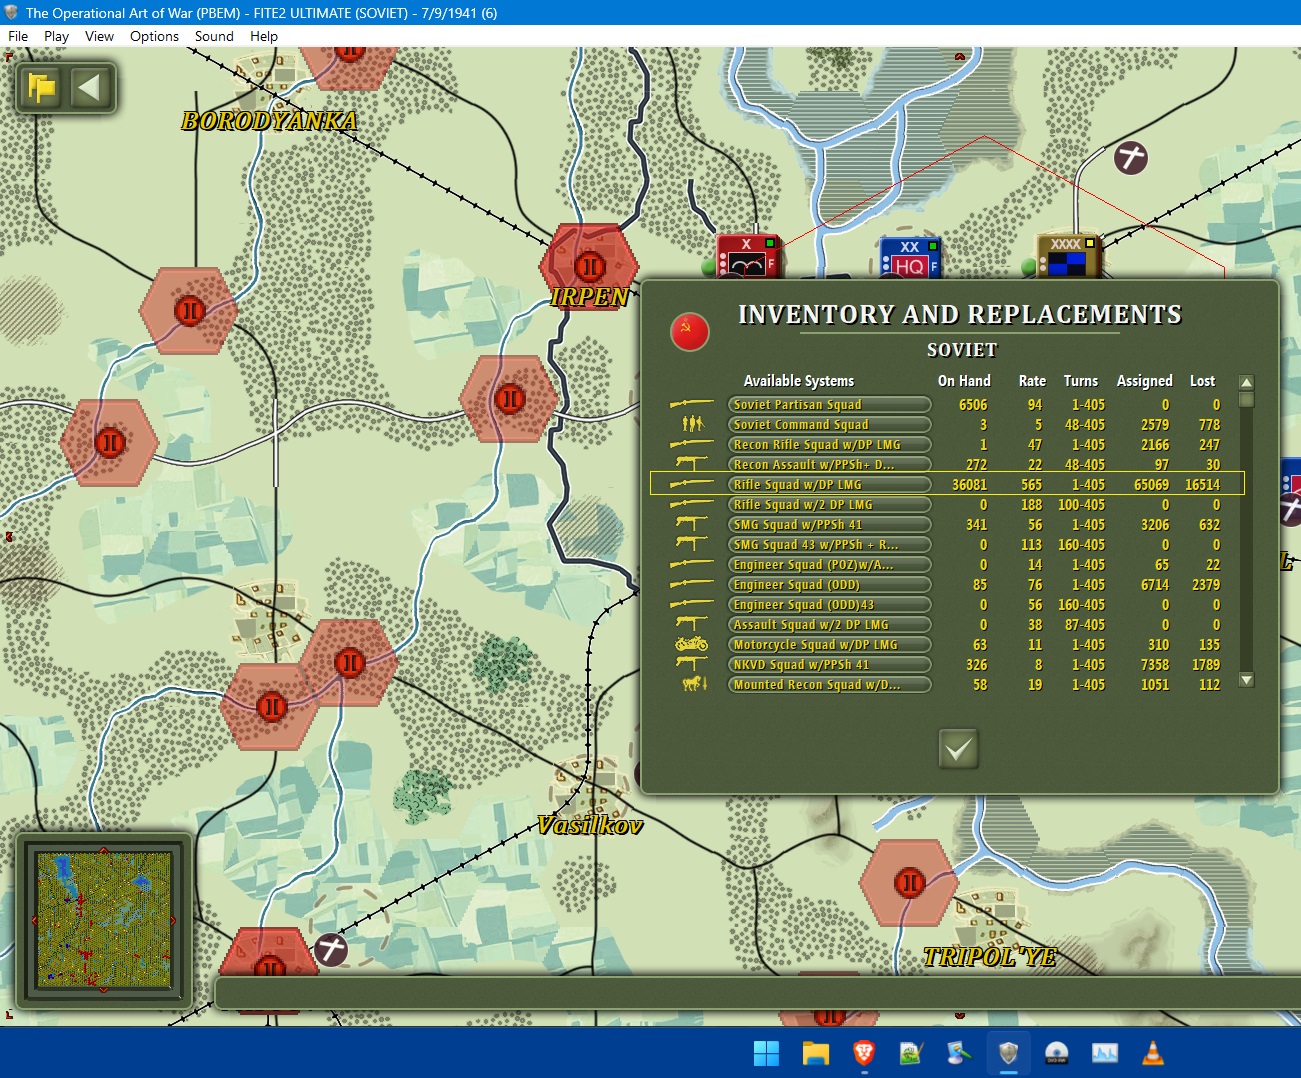Select the red hex marker at Irpen

pyautogui.click(x=590, y=265)
